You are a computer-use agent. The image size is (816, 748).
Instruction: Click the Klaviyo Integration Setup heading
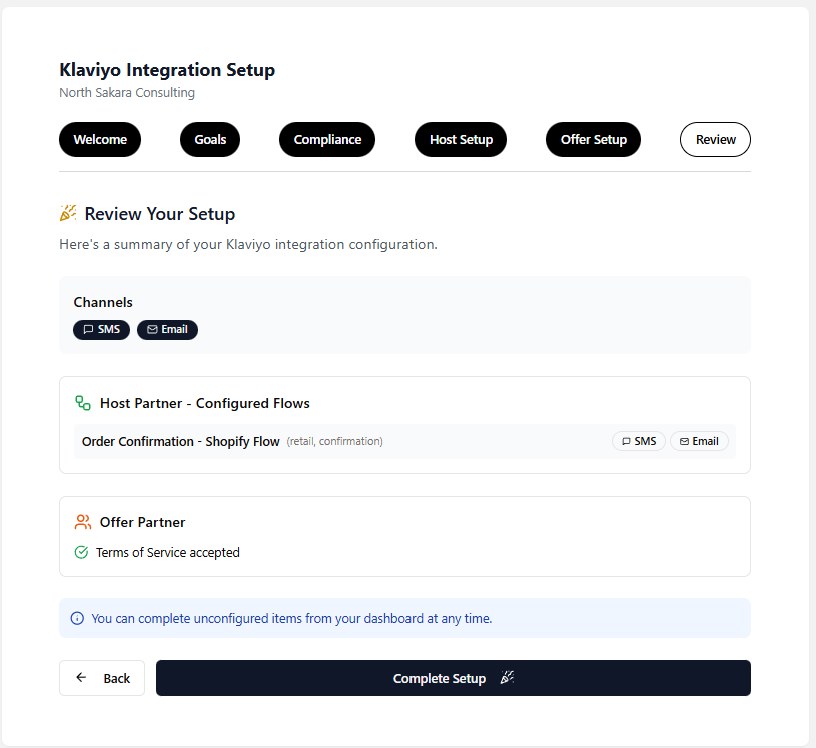coord(167,70)
